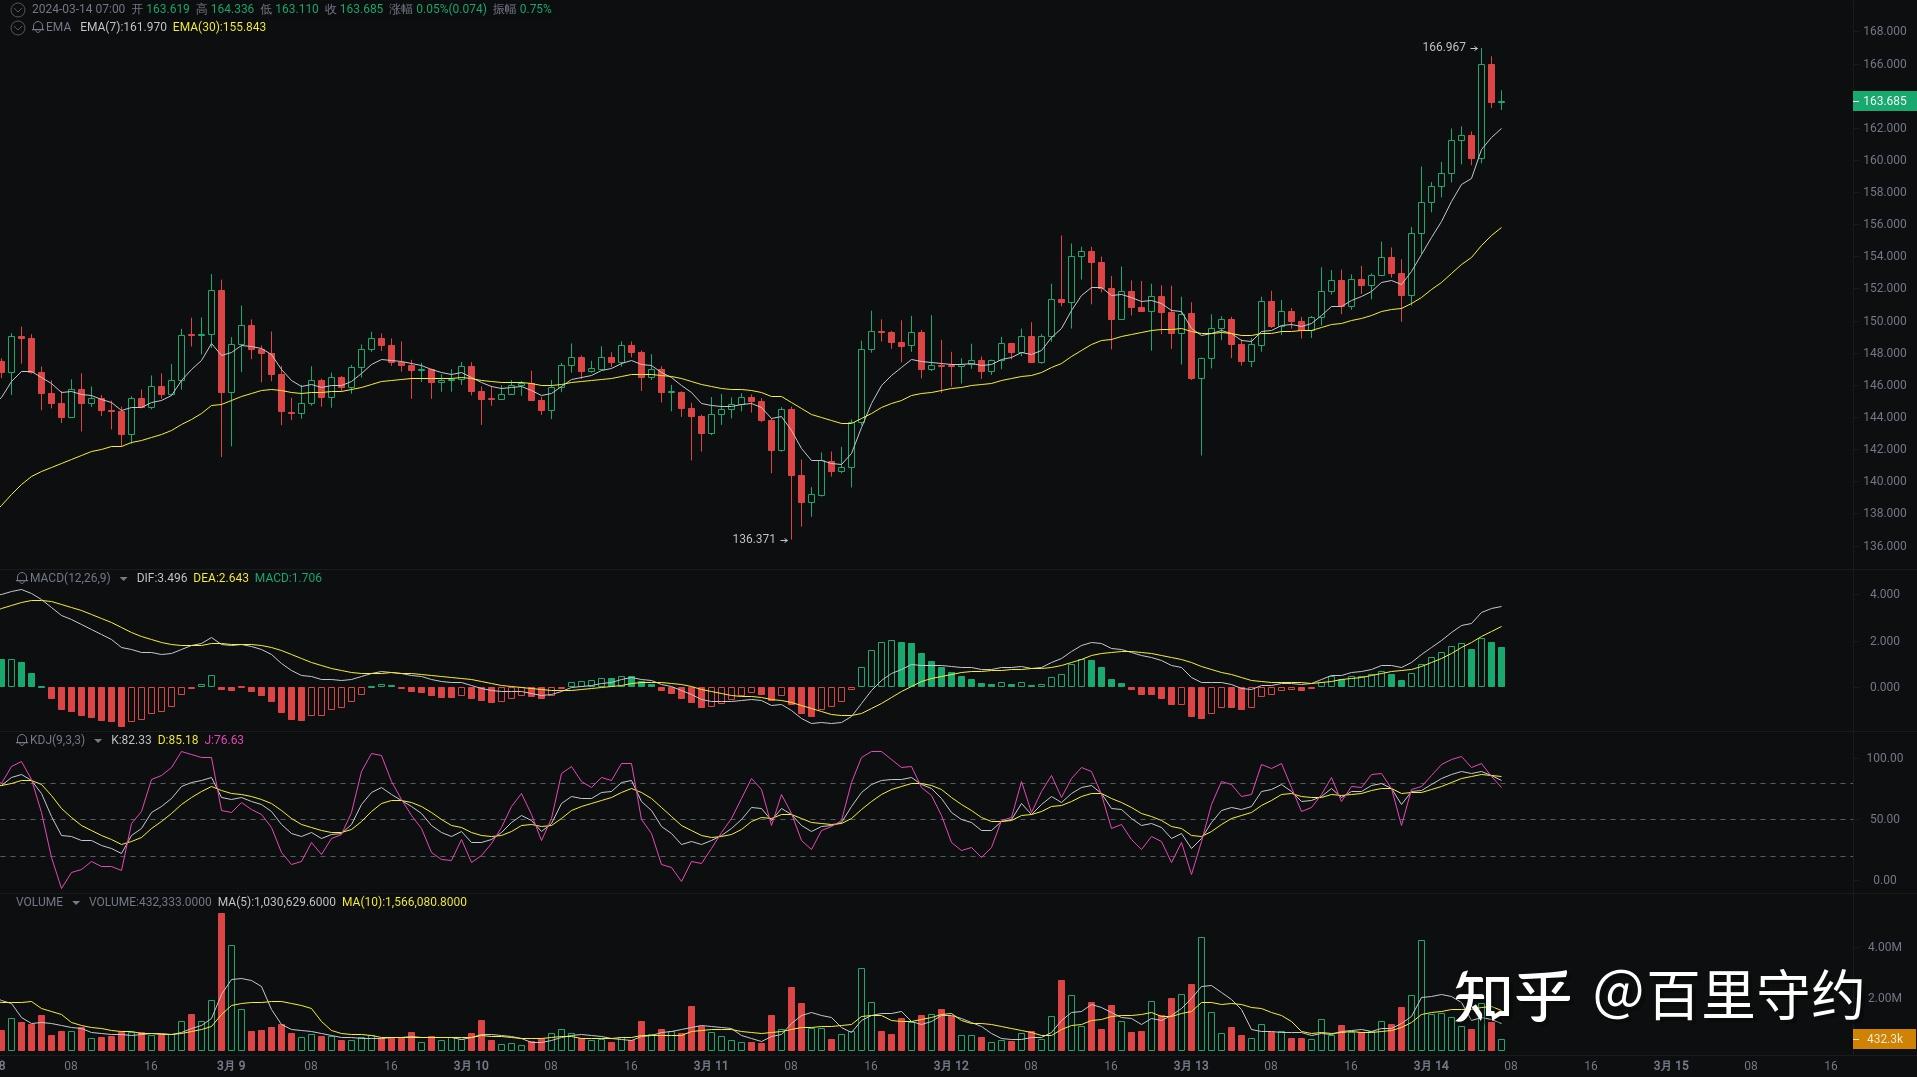Click the 3月 10 date label
The width and height of the screenshot is (1917, 1077).
(471, 1066)
